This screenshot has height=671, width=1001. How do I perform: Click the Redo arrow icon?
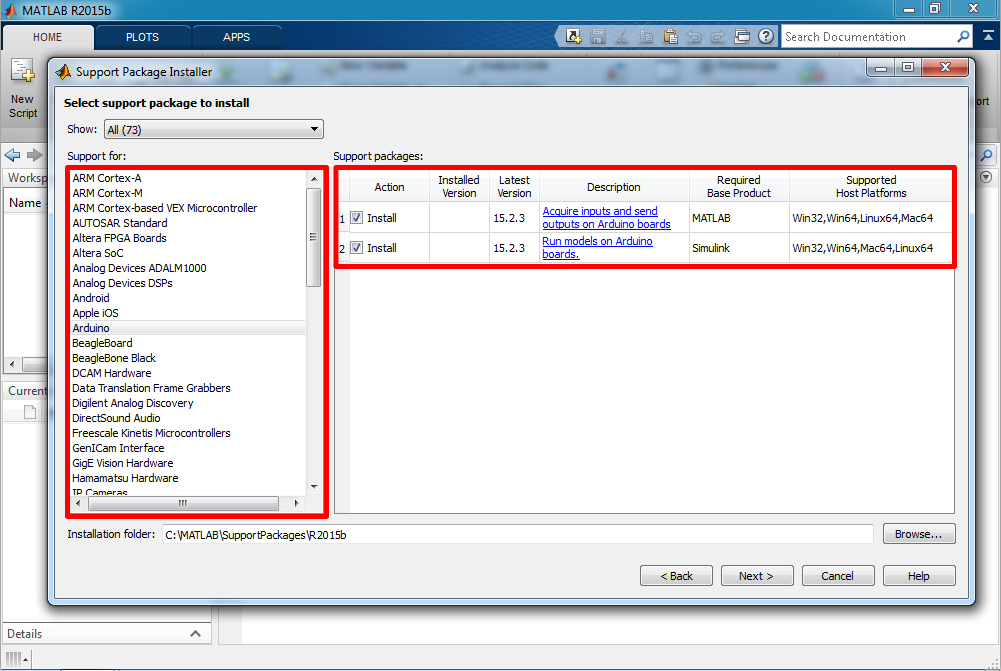click(718, 37)
